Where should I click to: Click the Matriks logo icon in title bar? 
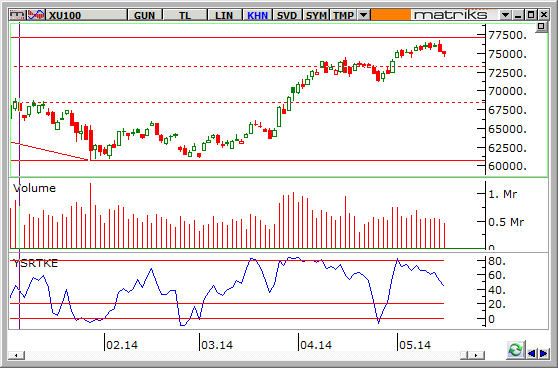pyautogui.click(x=18, y=15)
